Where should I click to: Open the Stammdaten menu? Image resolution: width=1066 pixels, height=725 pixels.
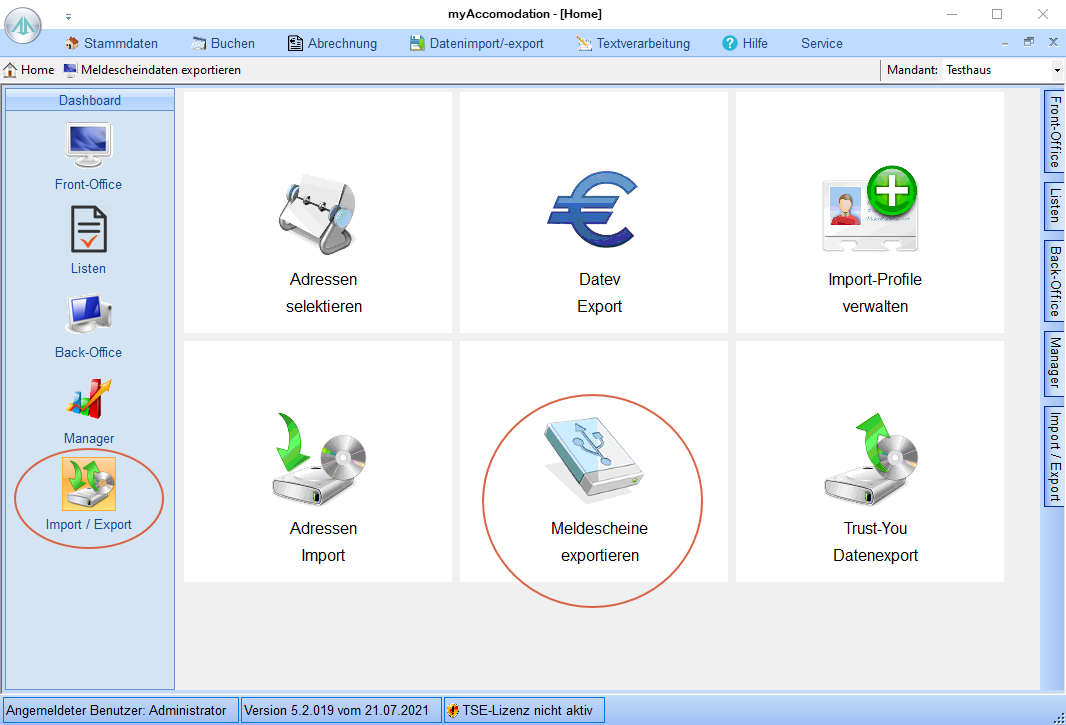[x=111, y=43]
